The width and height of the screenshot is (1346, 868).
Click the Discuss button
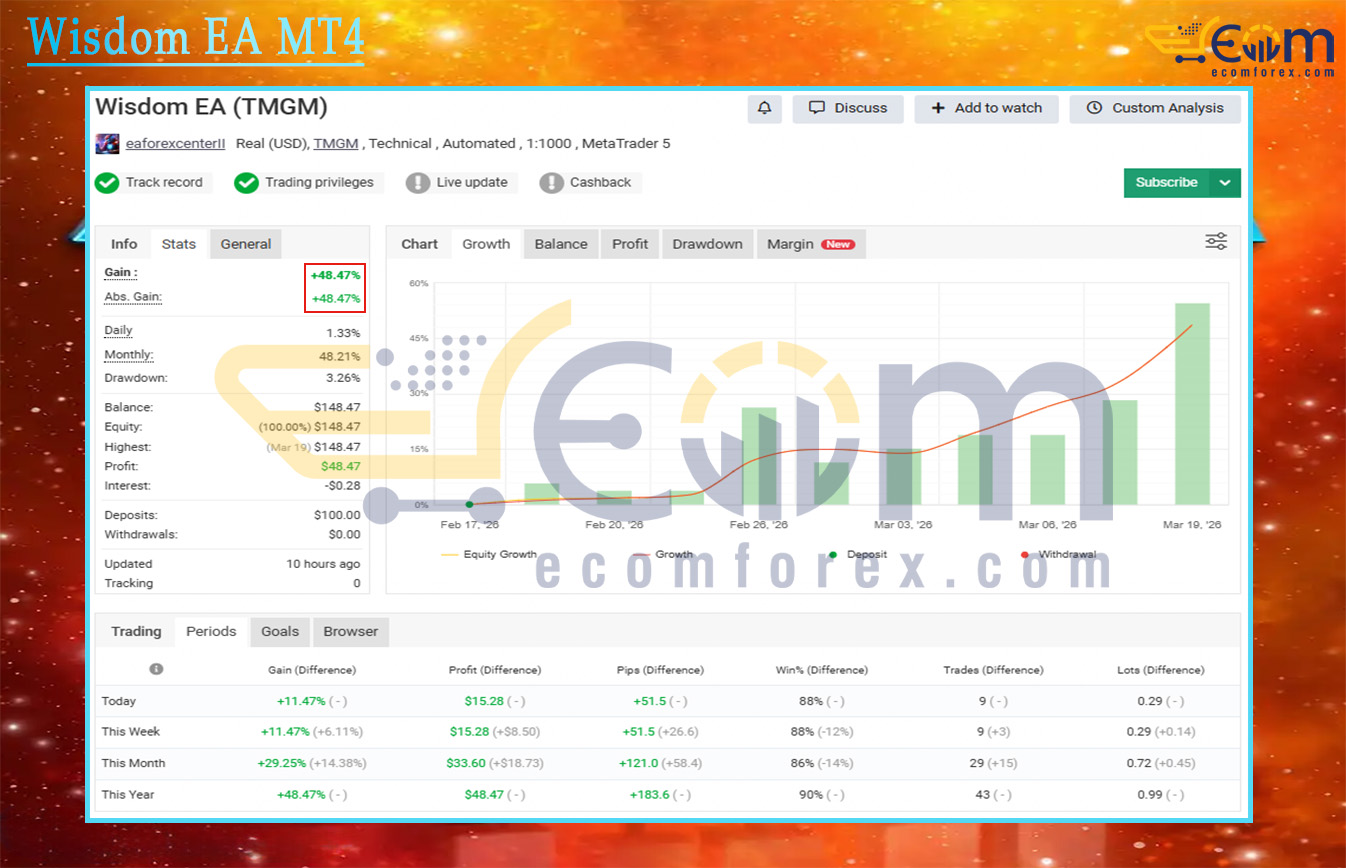pos(848,108)
